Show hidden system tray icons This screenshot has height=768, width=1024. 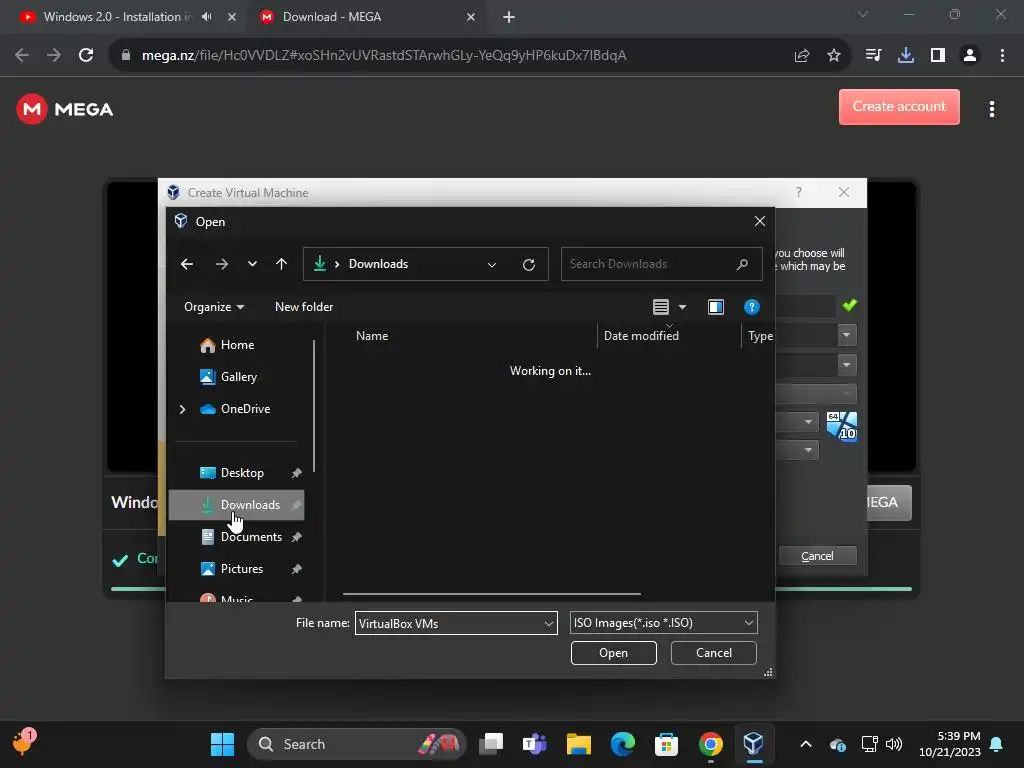click(x=806, y=744)
